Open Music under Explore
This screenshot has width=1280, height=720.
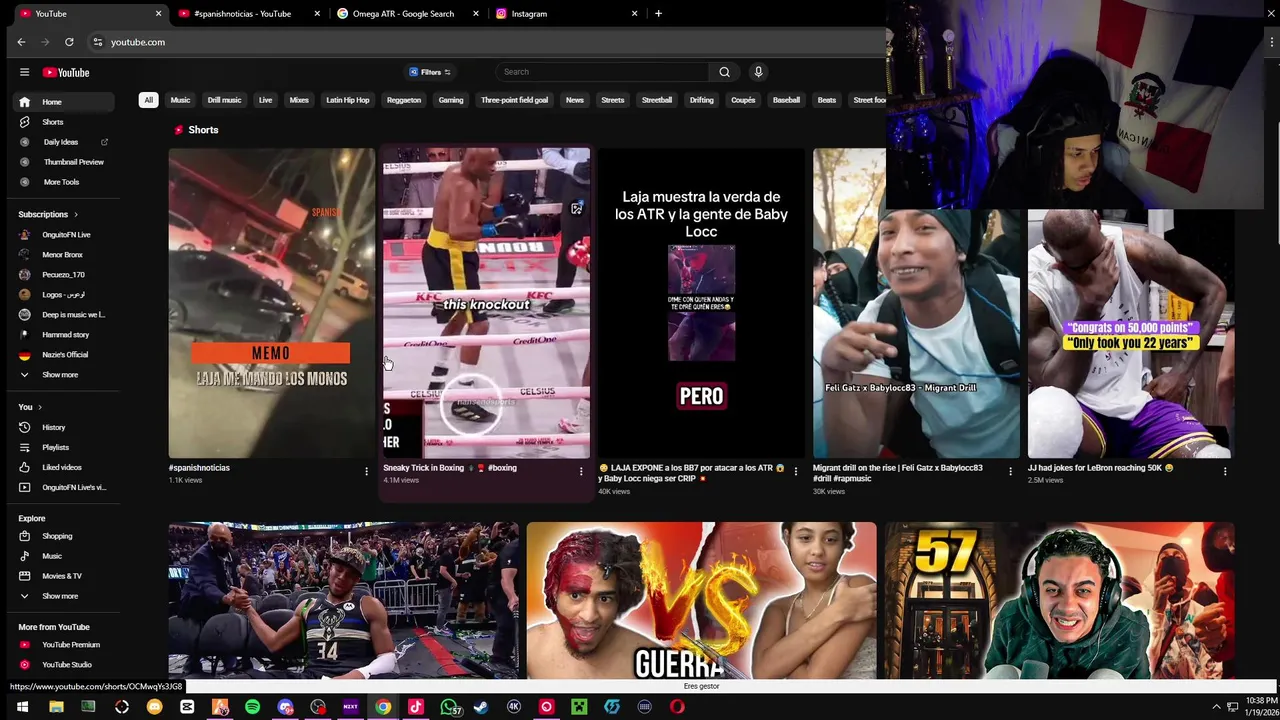64,556
